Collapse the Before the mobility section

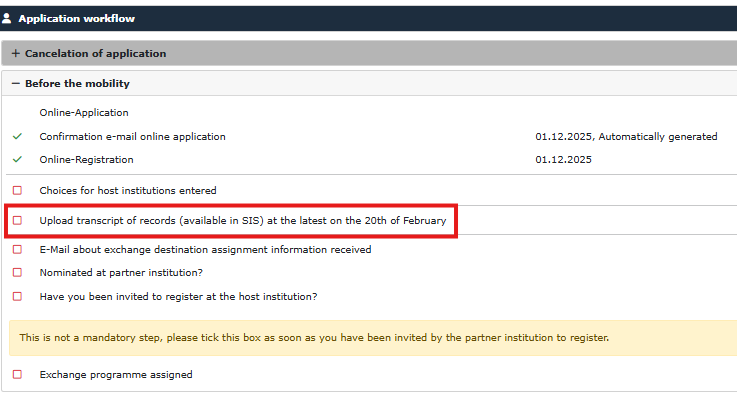(x=77, y=84)
